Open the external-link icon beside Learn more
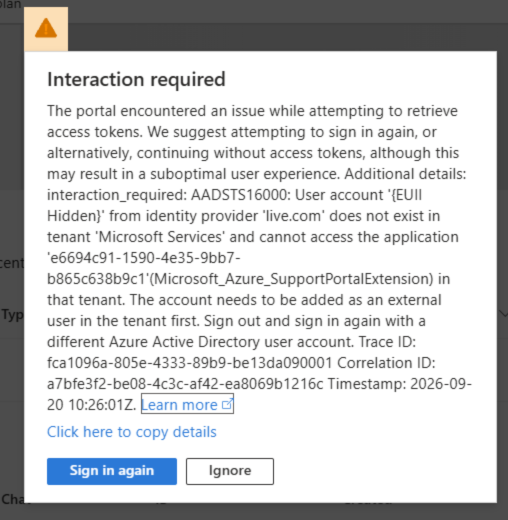The image size is (508, 520). (227, 404)
